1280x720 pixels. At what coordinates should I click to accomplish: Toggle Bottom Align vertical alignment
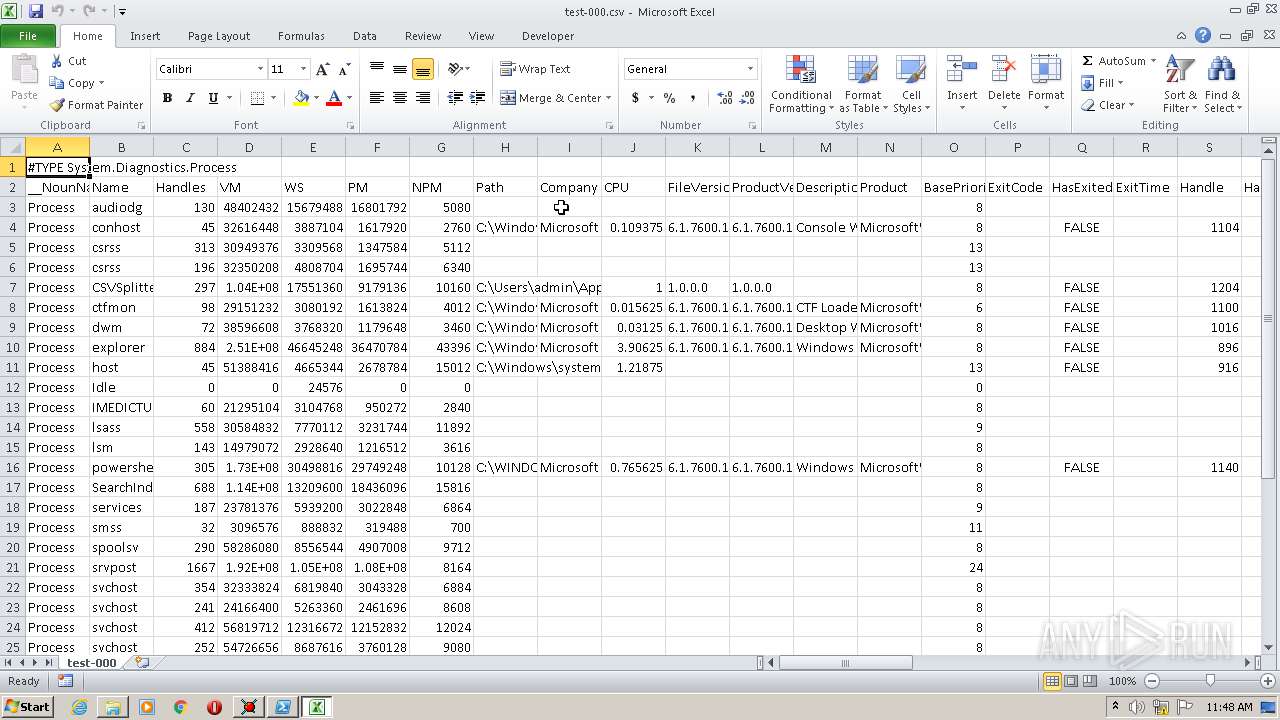click(423, 69)
